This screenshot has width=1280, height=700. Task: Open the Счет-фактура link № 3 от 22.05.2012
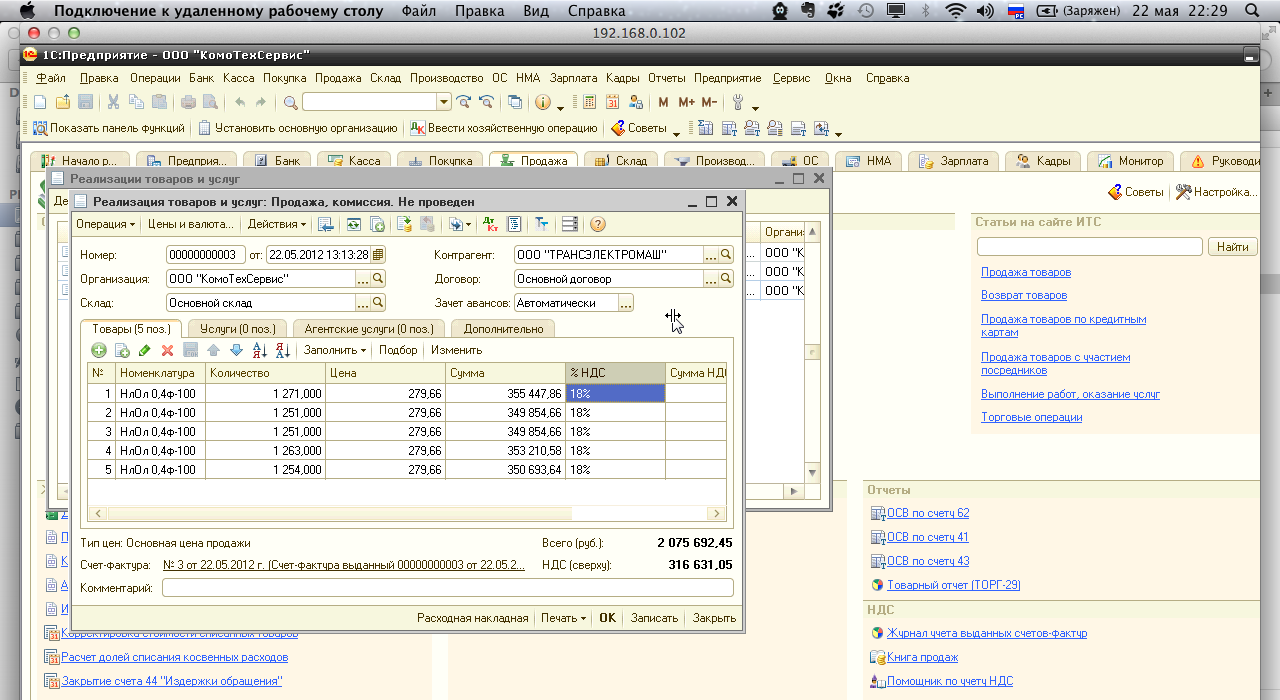344,565
